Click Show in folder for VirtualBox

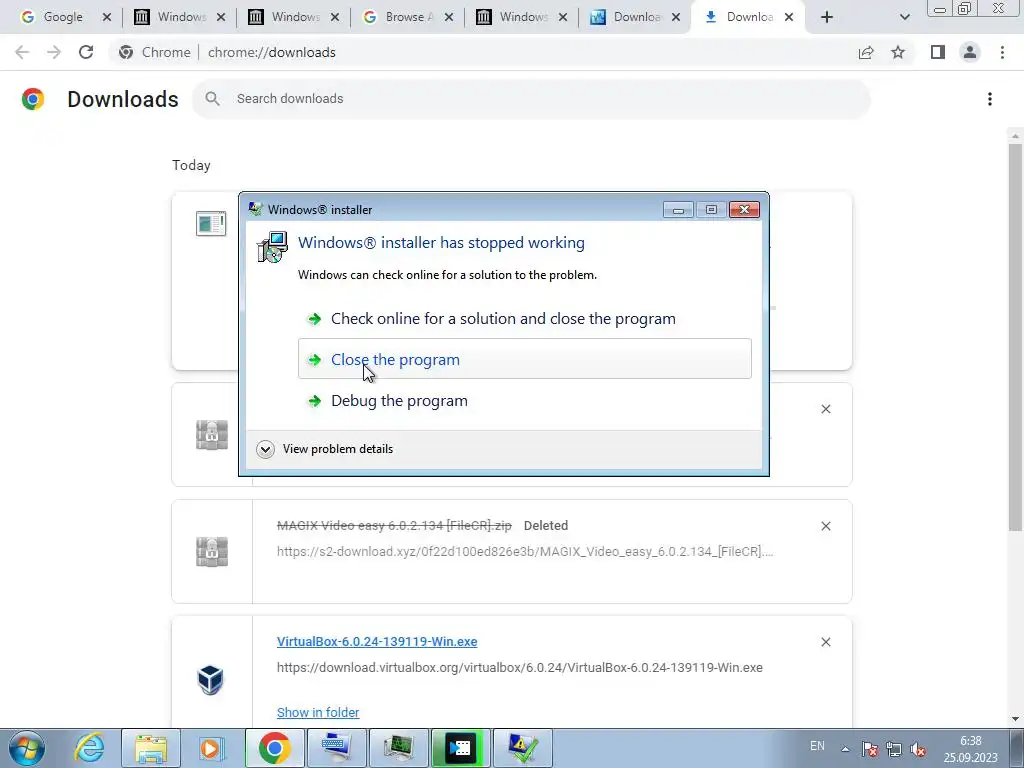318,712
